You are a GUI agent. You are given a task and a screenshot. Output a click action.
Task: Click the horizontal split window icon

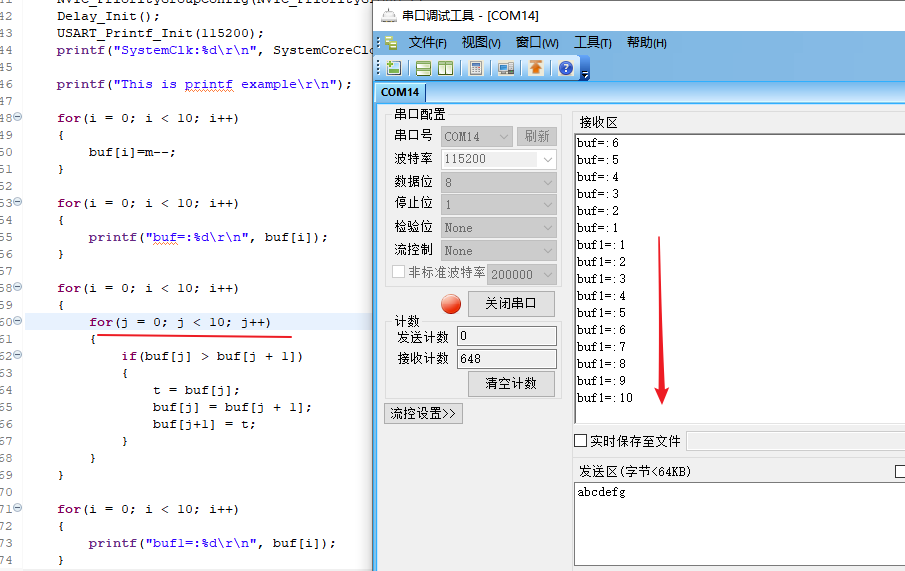click(424, 68)
